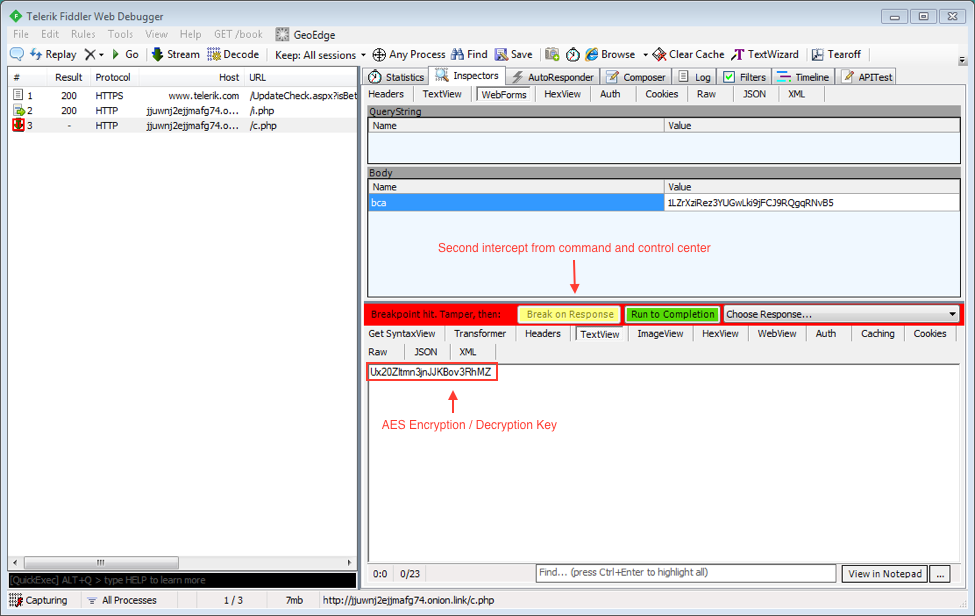The height and width of the screenshot is (616, 975).
Task: Select response Transformer tab
Action: [479, 334]
